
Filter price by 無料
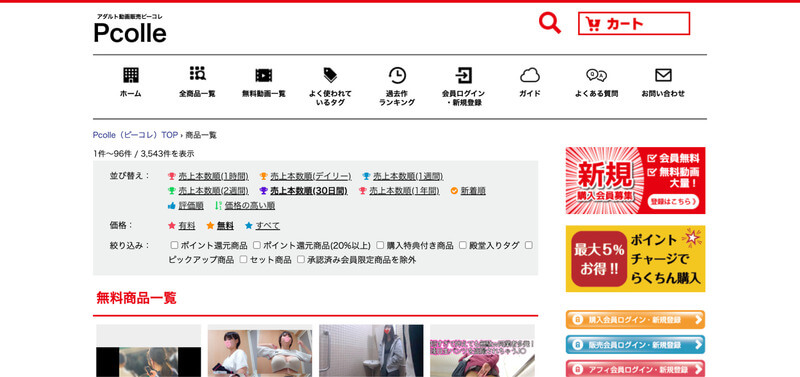225,225
